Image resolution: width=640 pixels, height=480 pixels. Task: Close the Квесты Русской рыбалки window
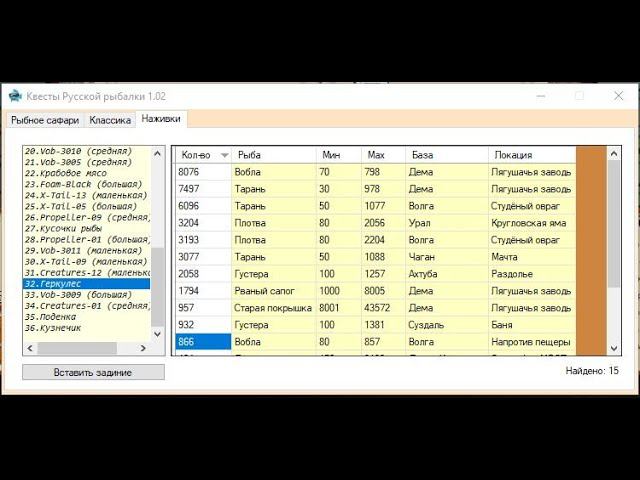pyautogui.click(x=618, y=96)
